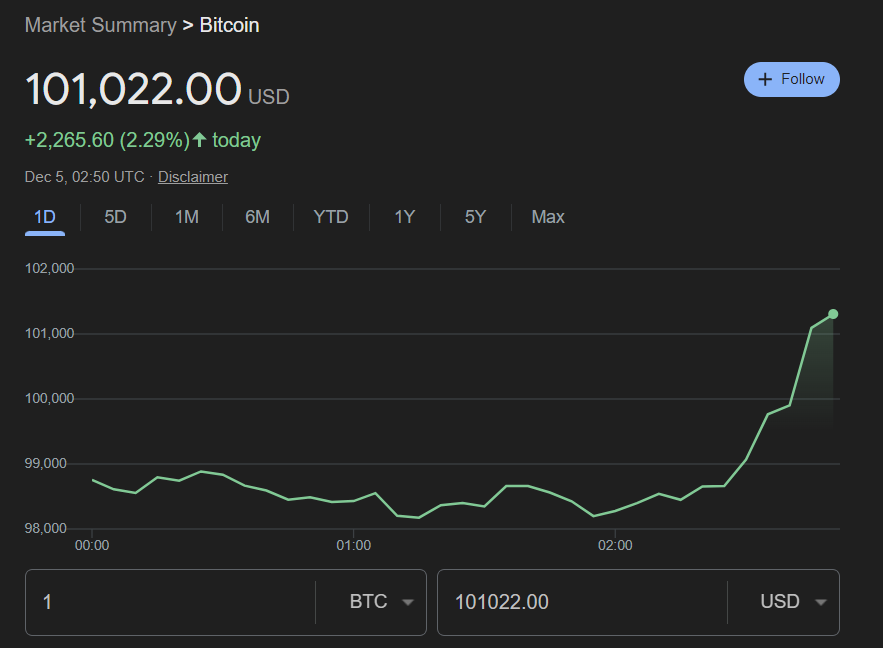Click the plus icon in Follow button
Screen dimensions: 883x648
(x=765, y=79)
